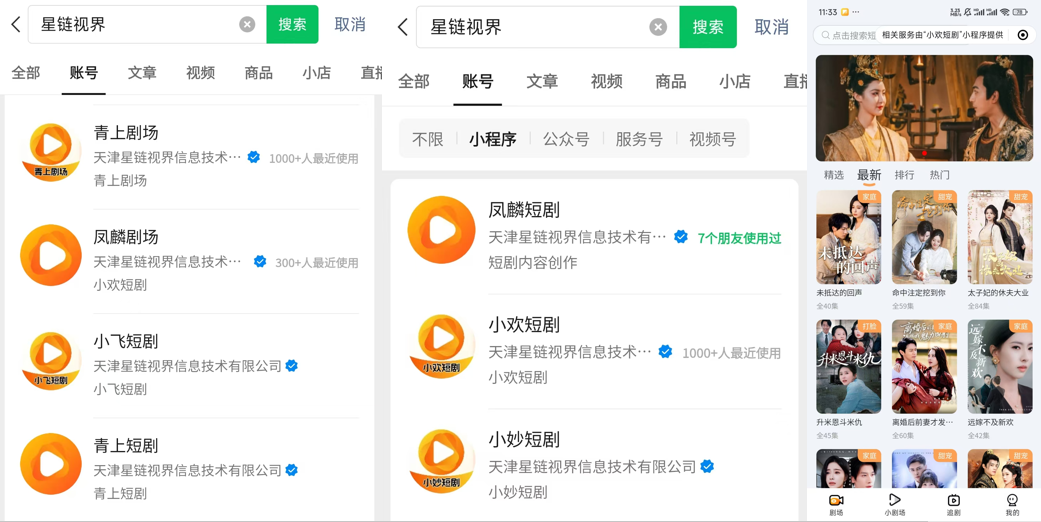Open the 未抵达的回声 drama poster

848,238
